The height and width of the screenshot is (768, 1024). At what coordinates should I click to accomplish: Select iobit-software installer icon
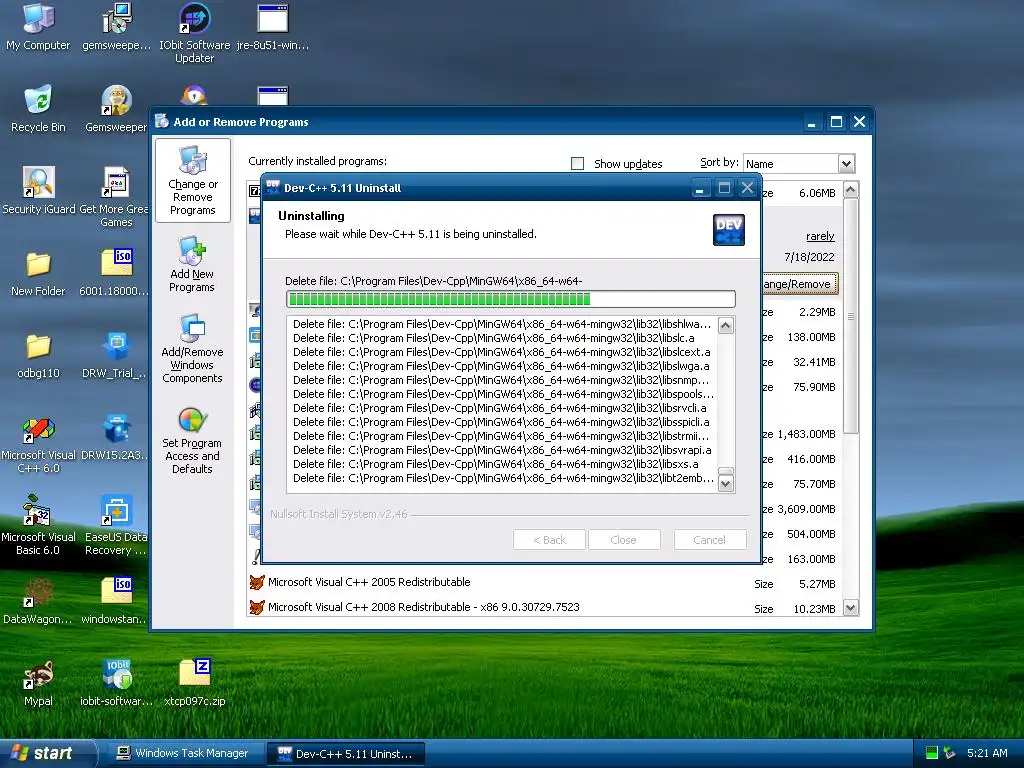(x=116, y=683)
